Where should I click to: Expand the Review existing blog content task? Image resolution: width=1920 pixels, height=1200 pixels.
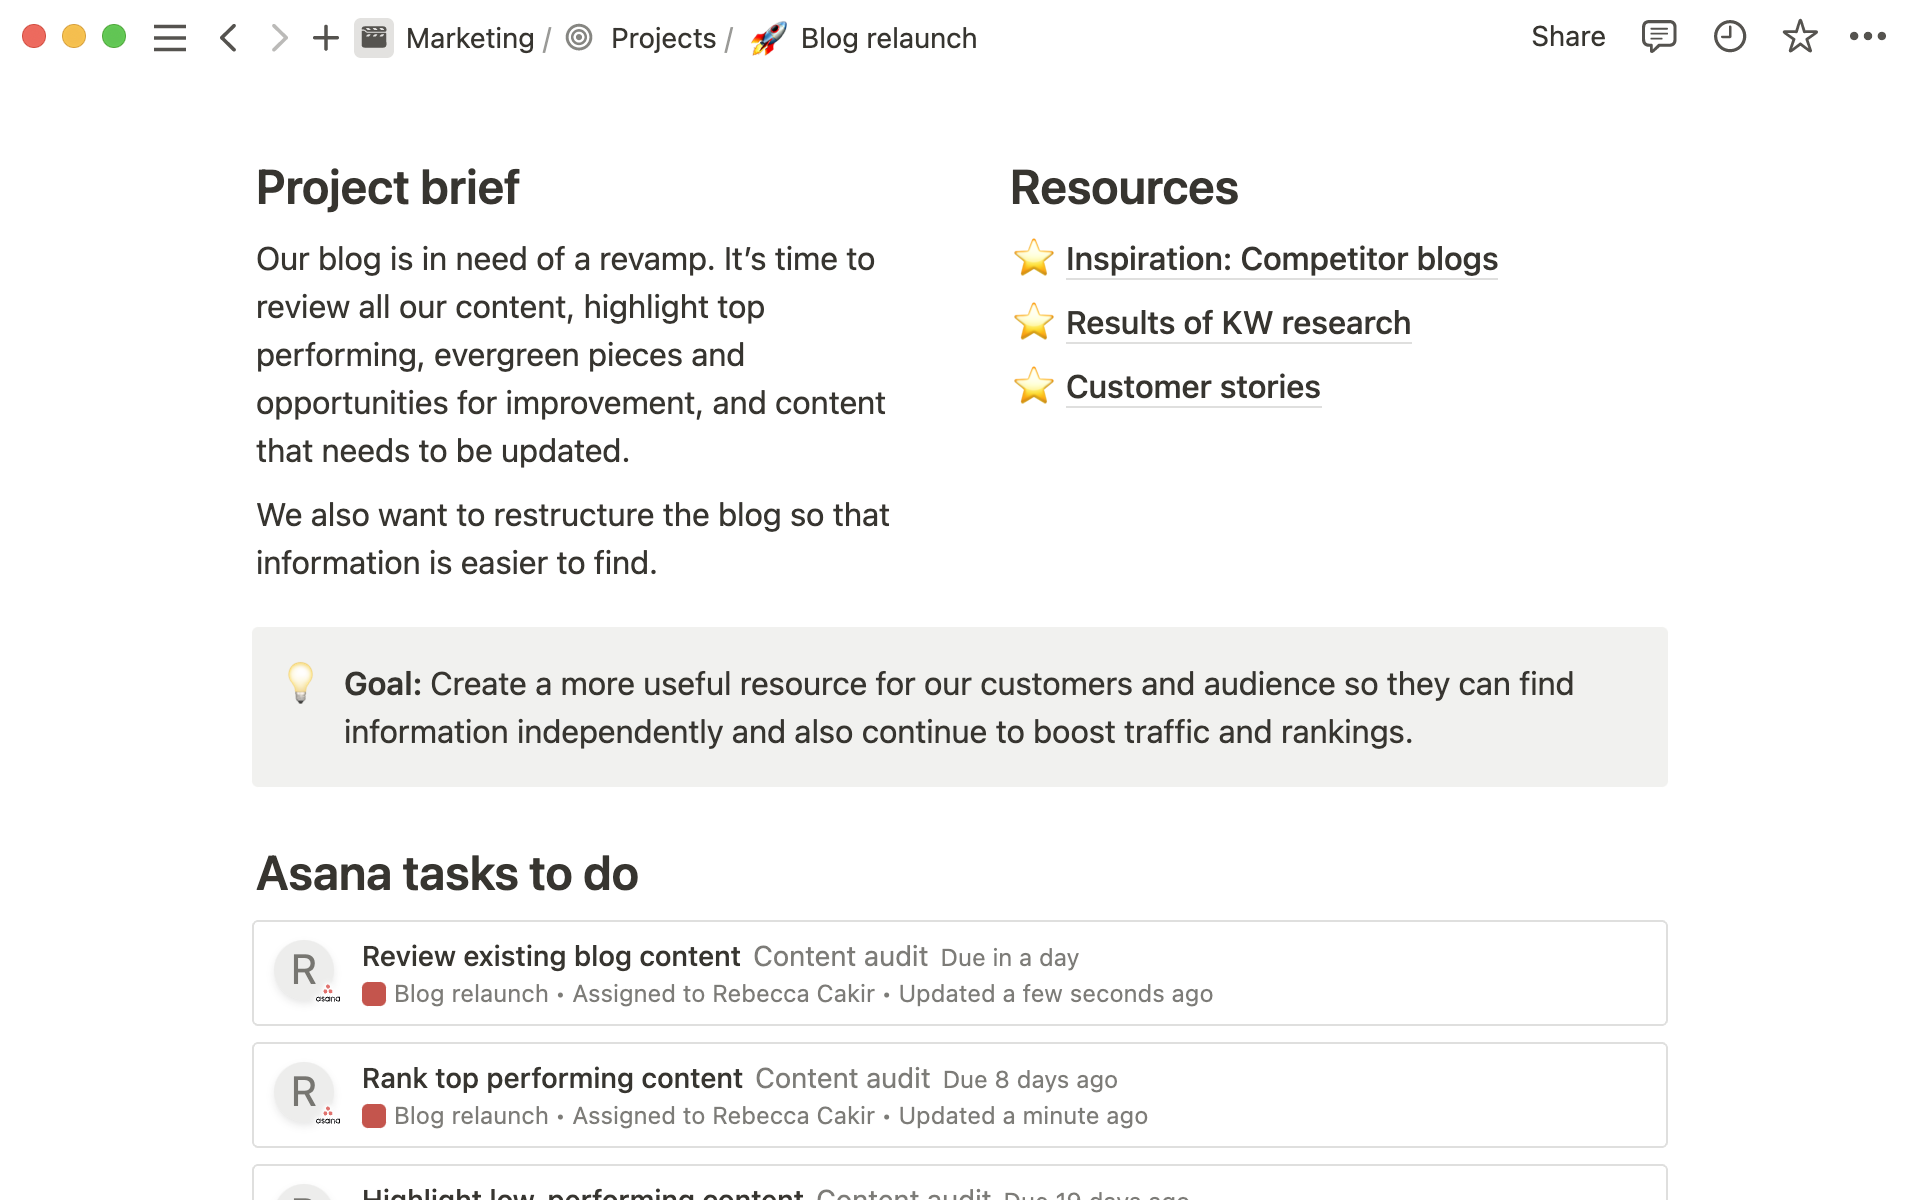(550, 957)
